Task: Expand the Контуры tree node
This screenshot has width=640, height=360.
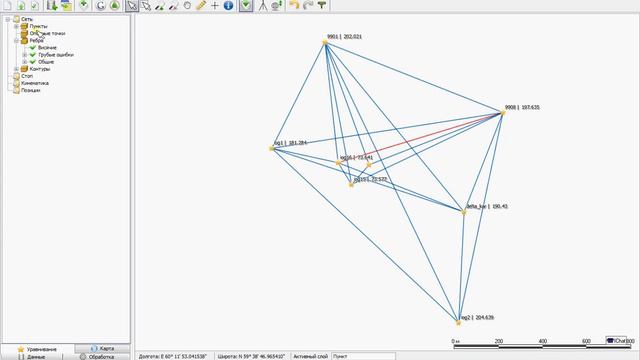Action: coord(16,69)
